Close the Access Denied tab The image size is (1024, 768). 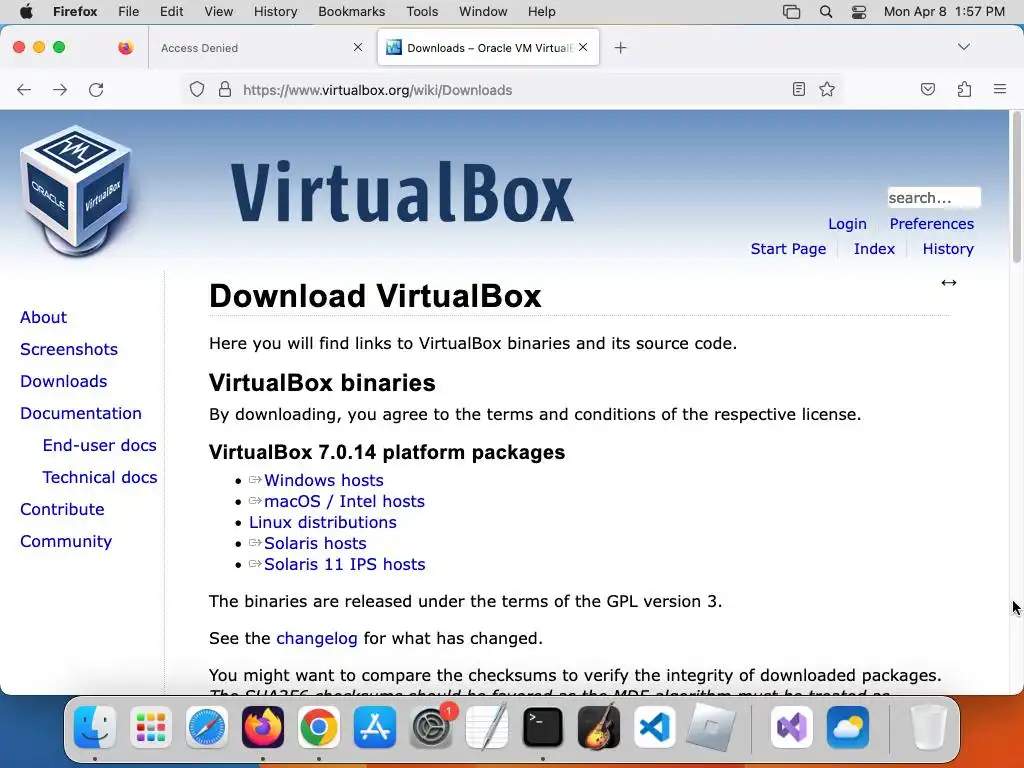tap(358, 47)
